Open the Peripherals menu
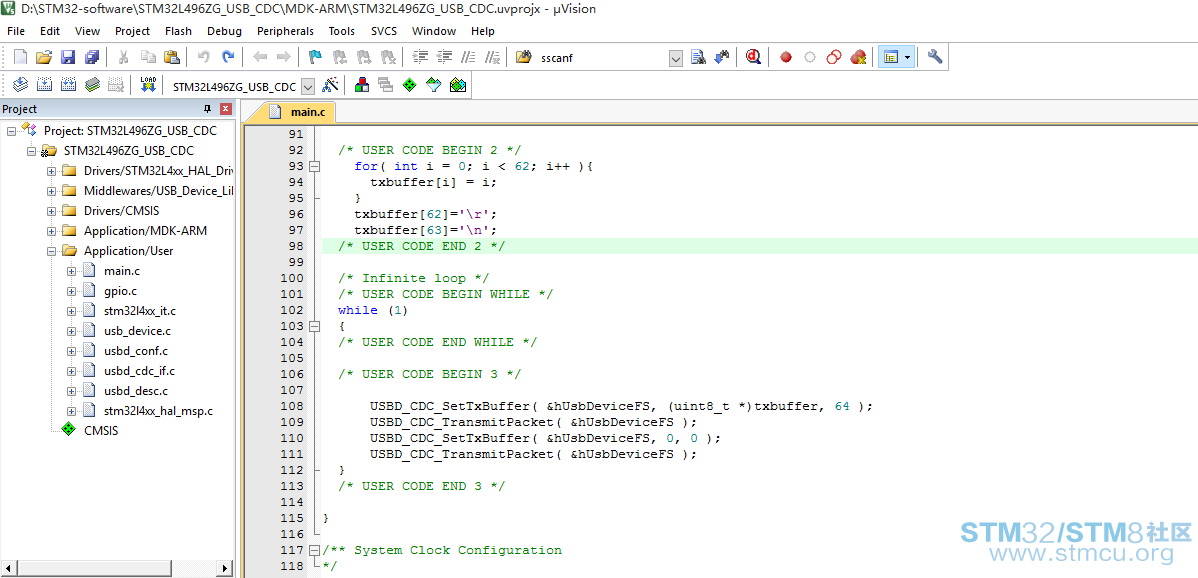The height and width of the screenshot is (578, 1198). (285, 31)
